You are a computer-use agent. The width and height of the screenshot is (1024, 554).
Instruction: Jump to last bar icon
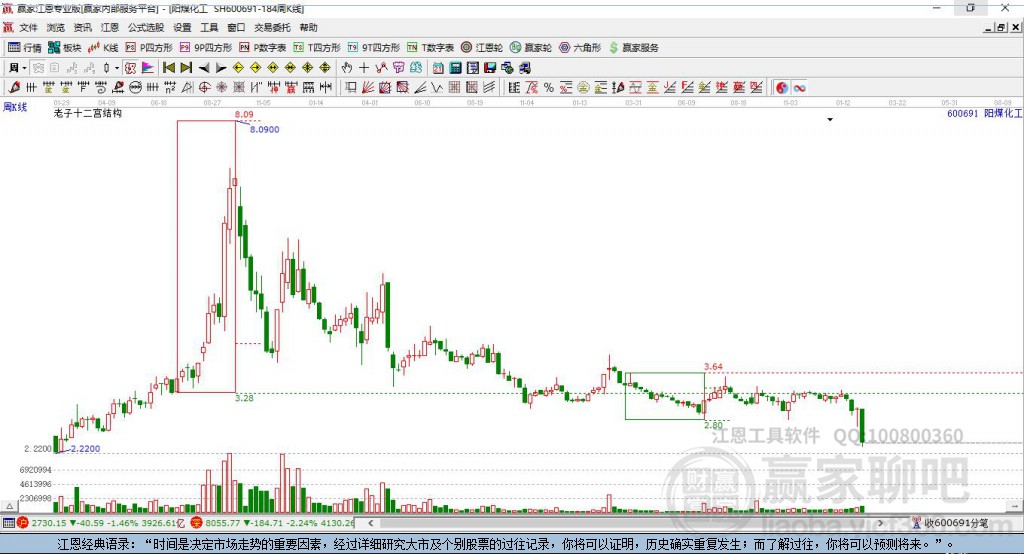(x=186, y=68)
